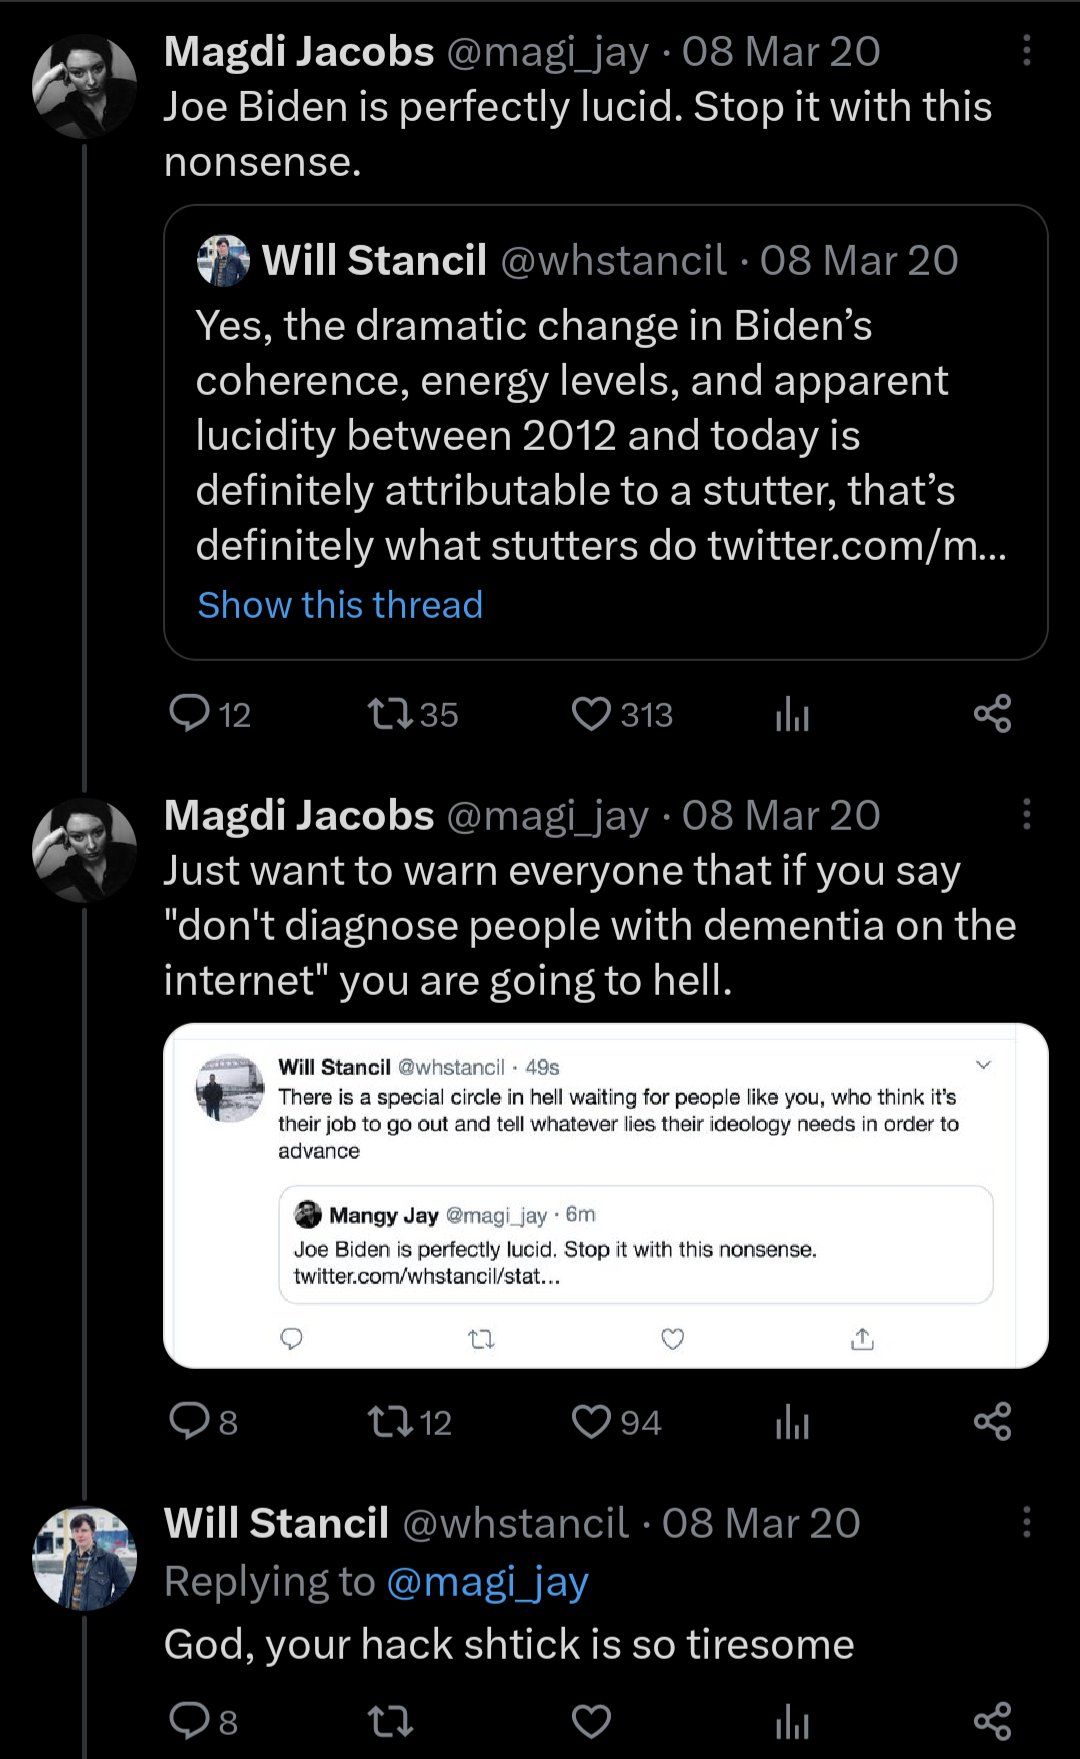Like Will Stancil's hack shtick reply

(591, 1721)
